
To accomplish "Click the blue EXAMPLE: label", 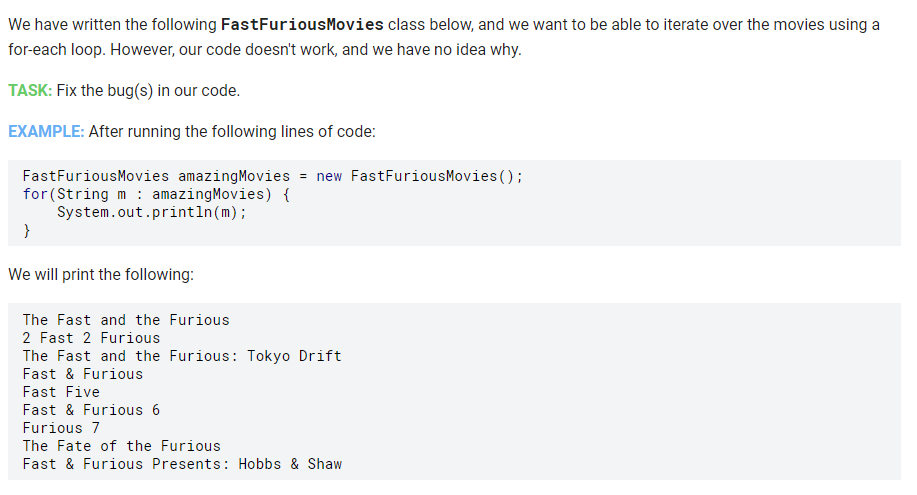I will point(46,132).
